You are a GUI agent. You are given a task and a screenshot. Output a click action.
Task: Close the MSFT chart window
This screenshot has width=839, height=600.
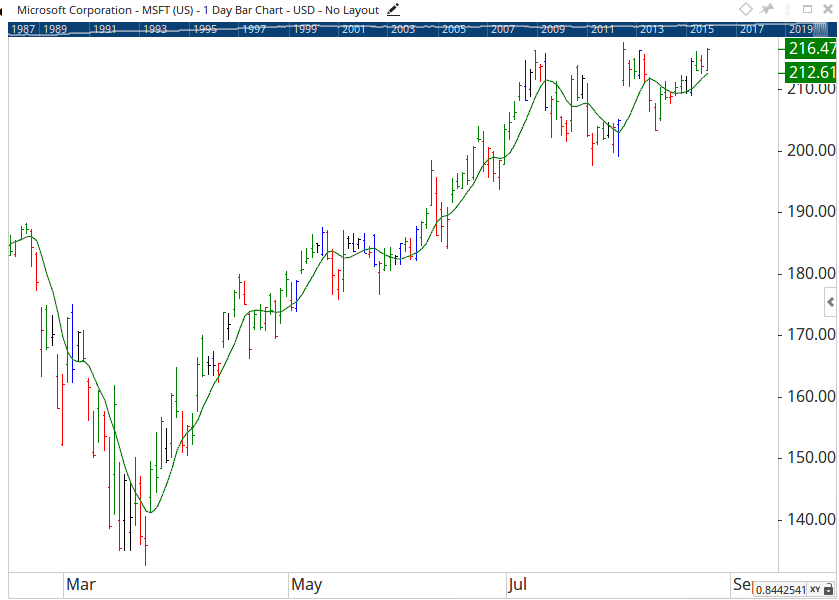[827, 9]
